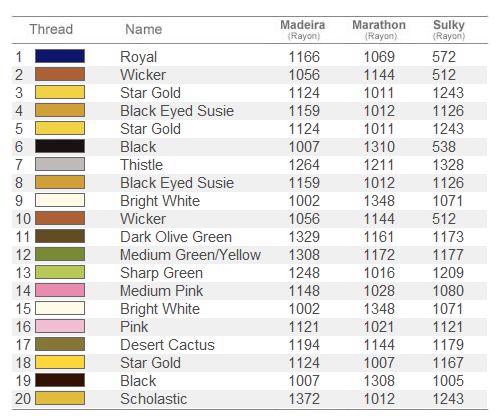Select the Black Eyed Susie name in row 4
The image size is (500, 420).
[x=177, y=111]
